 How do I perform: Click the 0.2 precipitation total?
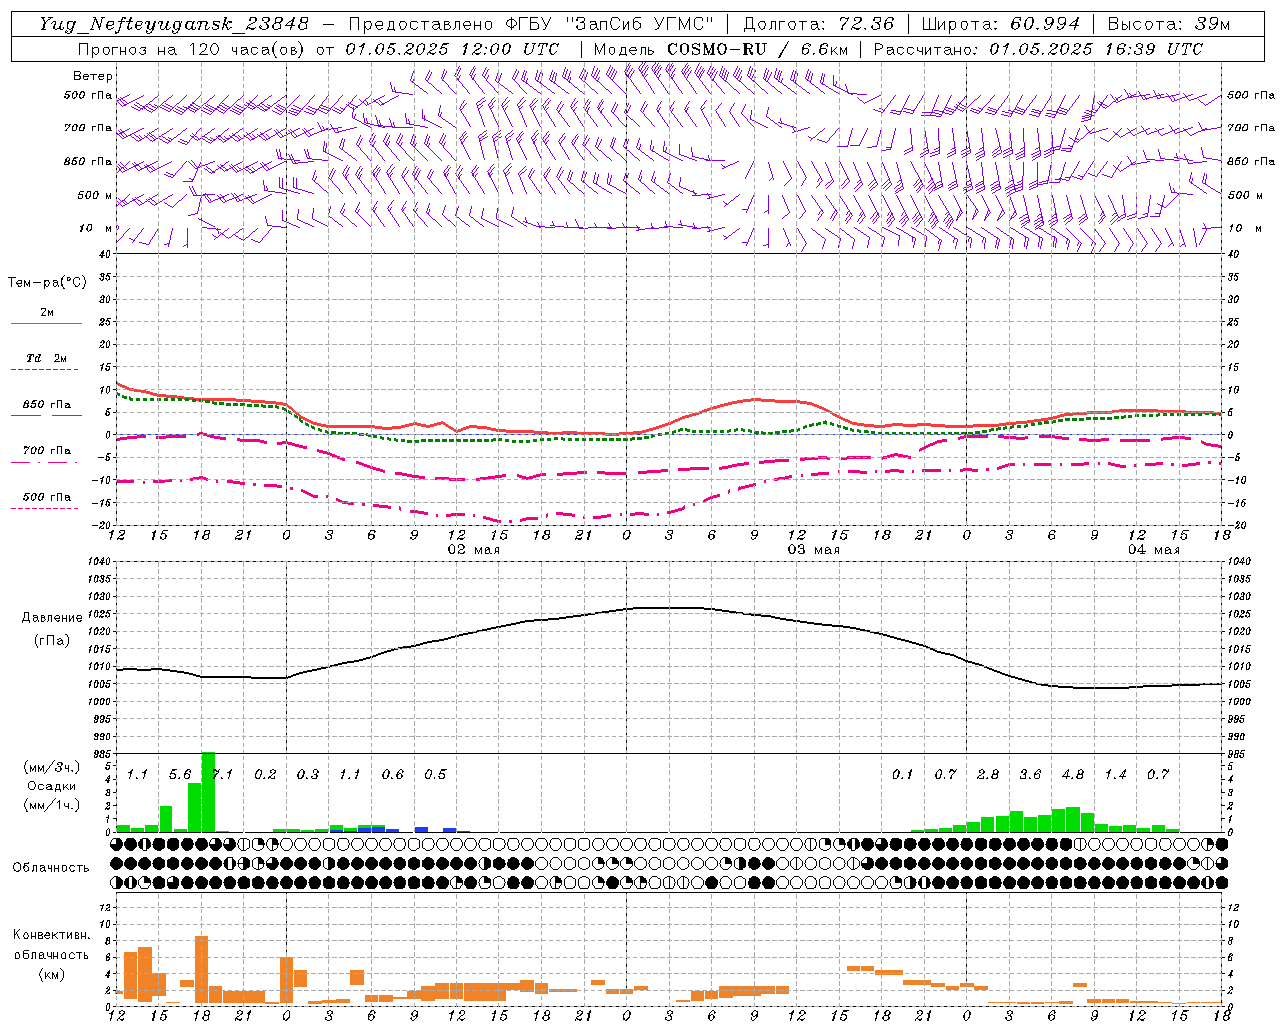point(265,774)
